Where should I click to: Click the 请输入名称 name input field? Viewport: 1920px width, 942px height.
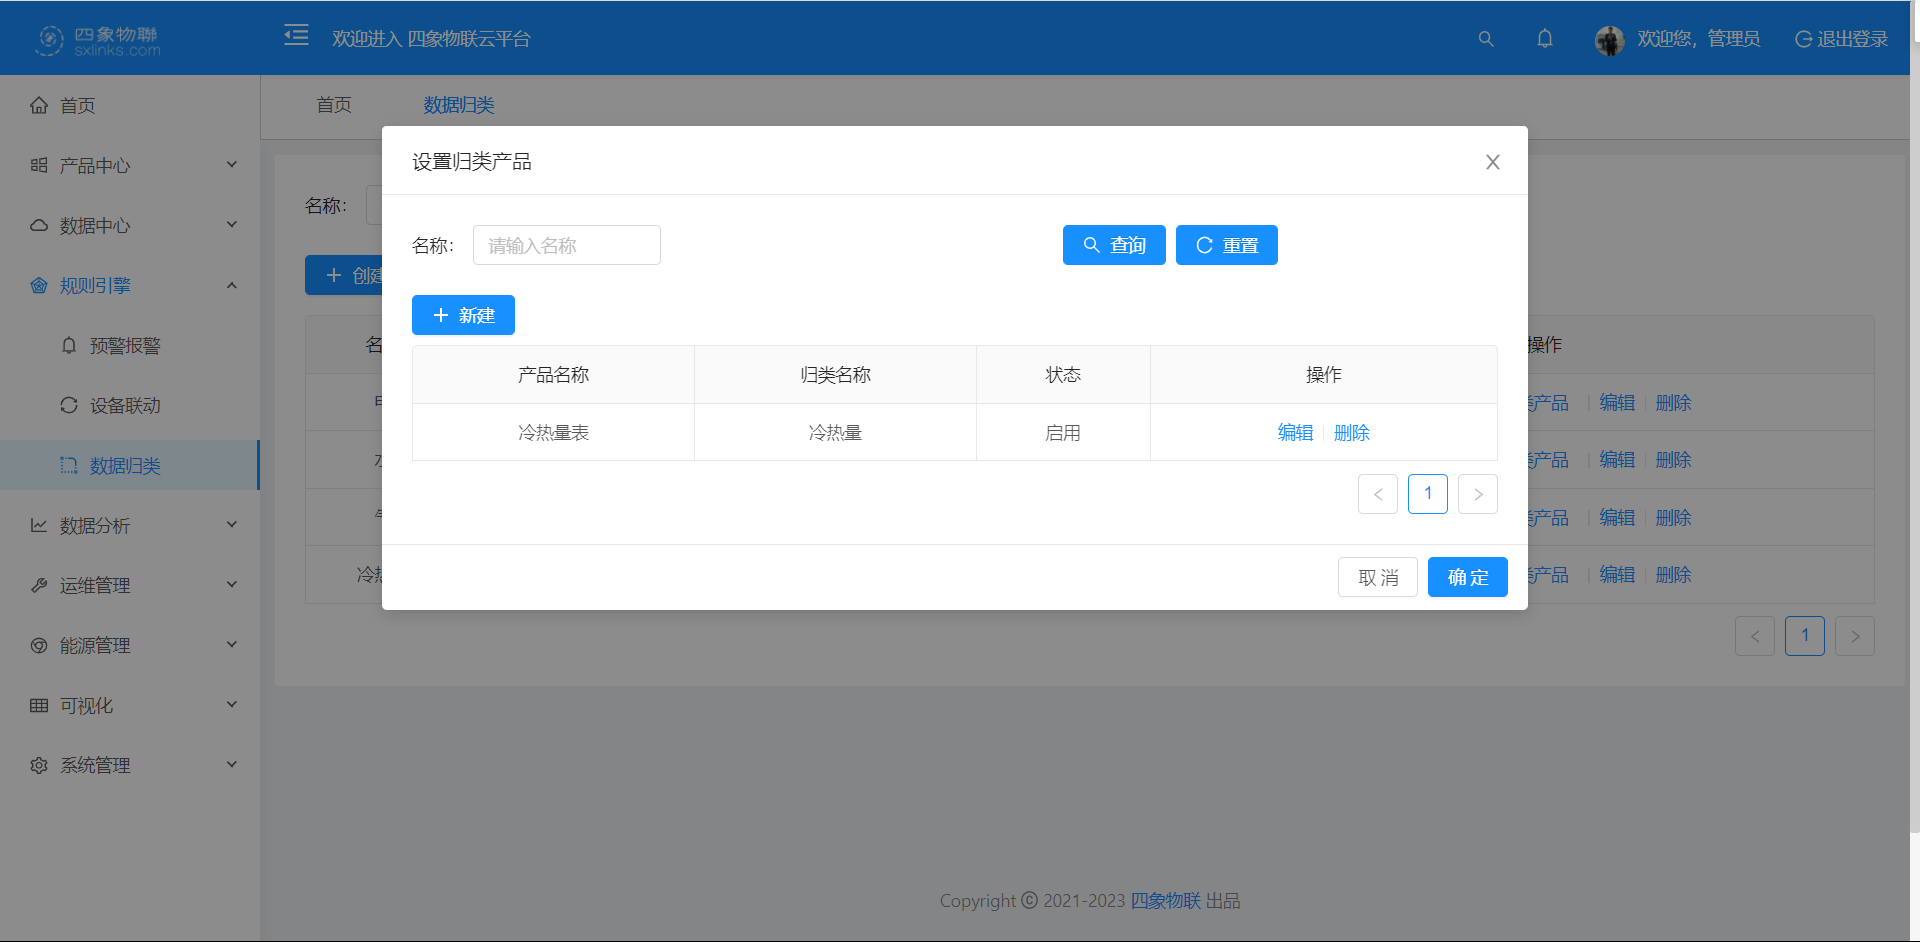click(x=566, y=245)
